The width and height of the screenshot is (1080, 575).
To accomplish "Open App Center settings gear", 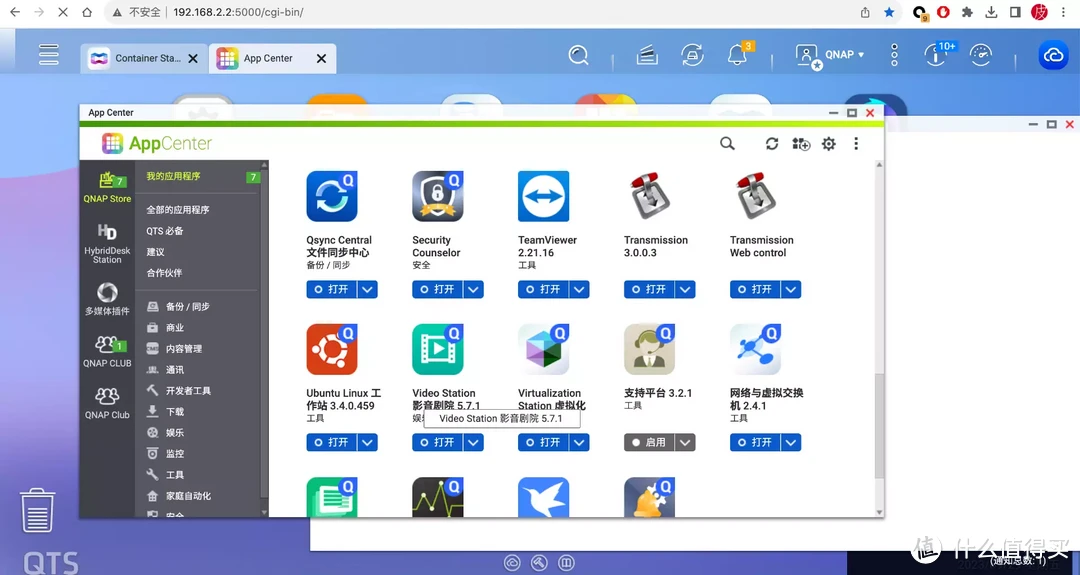I will [829, 143].
